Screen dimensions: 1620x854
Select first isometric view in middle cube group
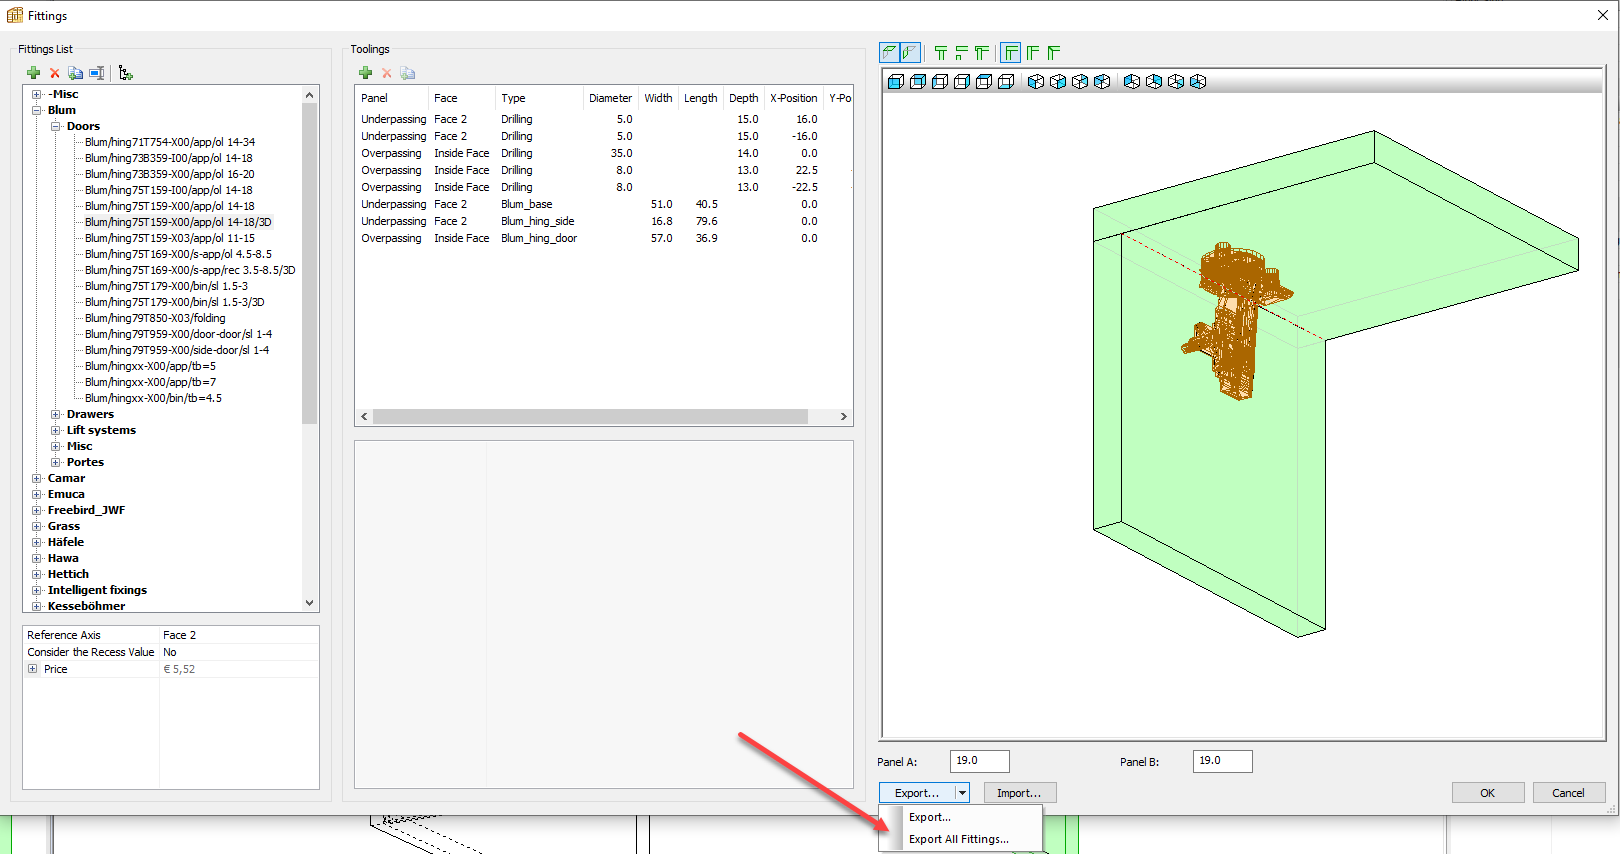tap(1036, 82)
